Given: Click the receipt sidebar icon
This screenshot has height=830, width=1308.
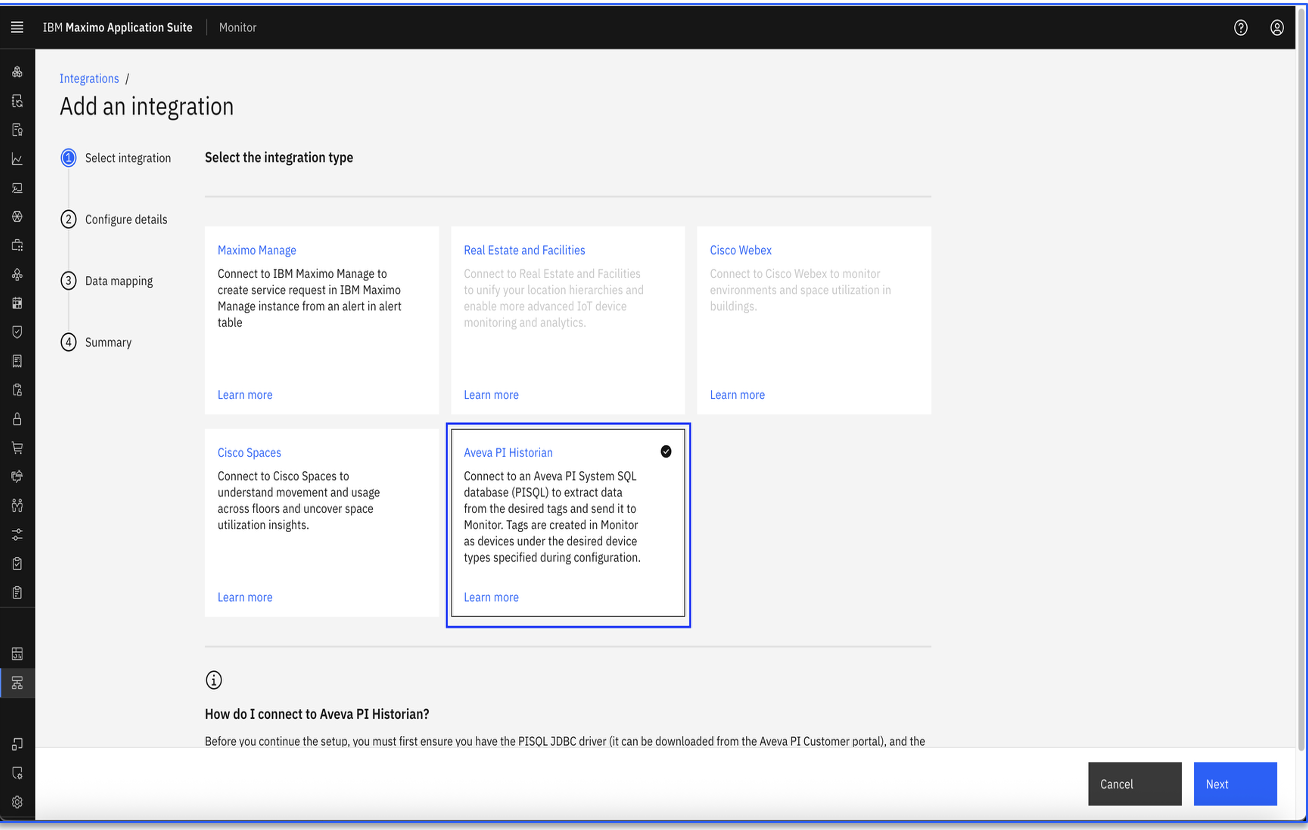Looking at the screenshot, I should pos(17,361).
